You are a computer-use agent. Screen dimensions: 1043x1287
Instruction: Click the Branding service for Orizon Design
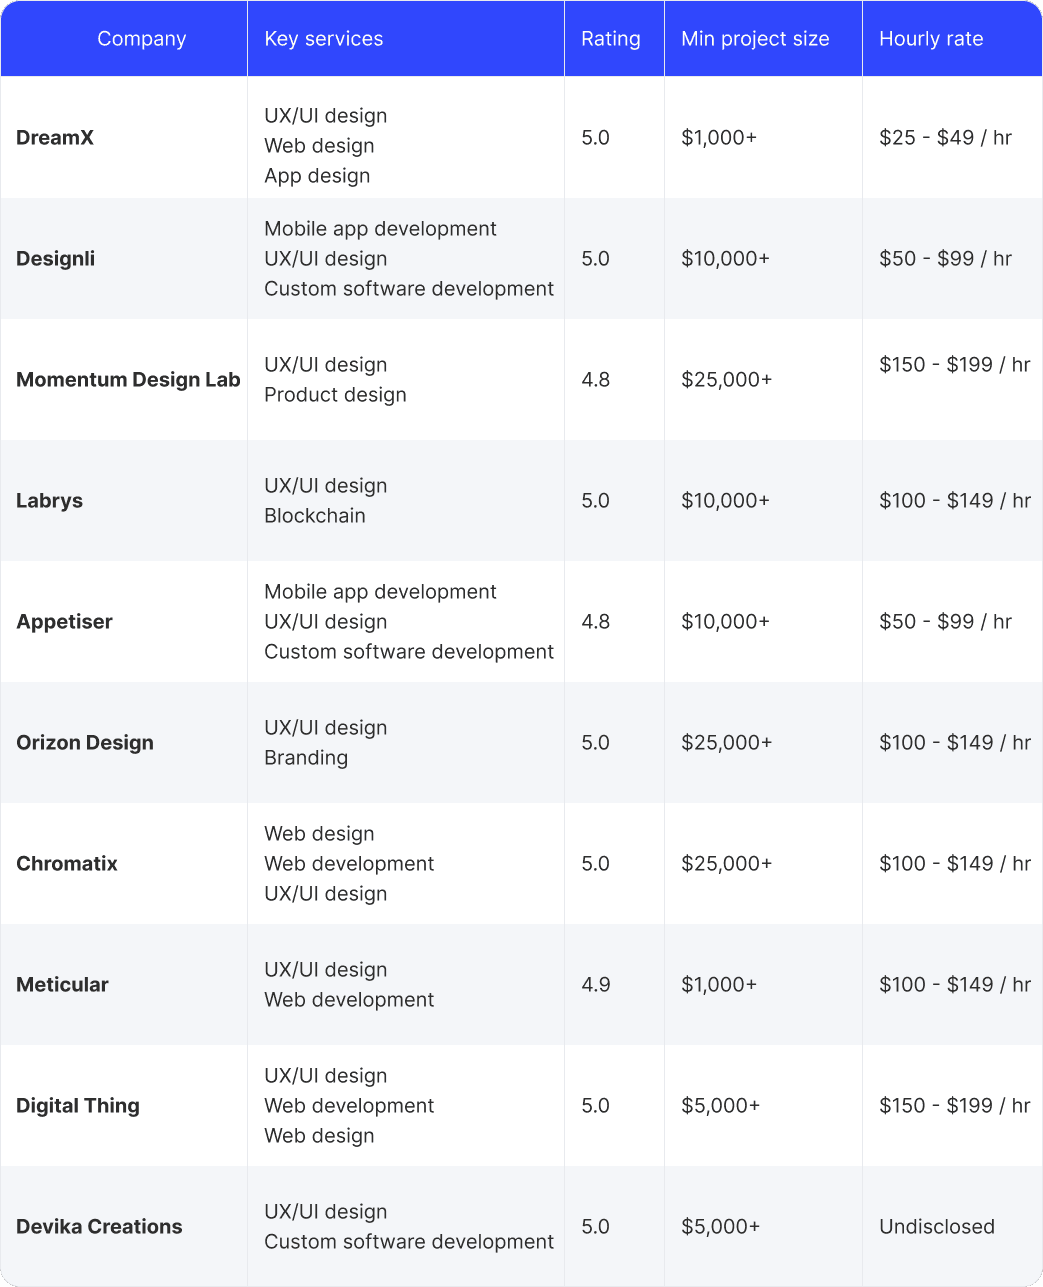point(306,758)
